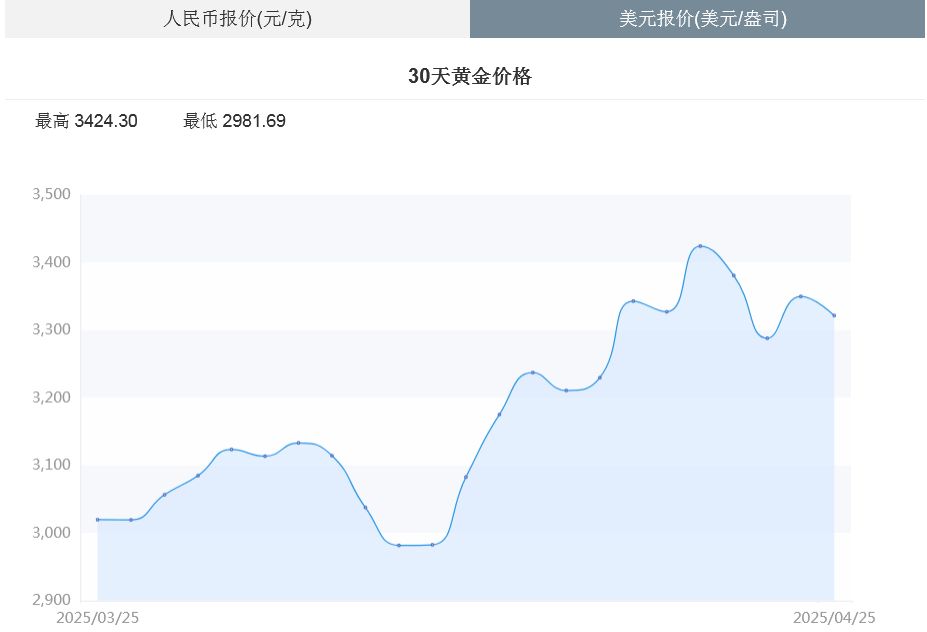
Task: Click the 2025/03/25 x-axis date label
Action: (98, 618)
